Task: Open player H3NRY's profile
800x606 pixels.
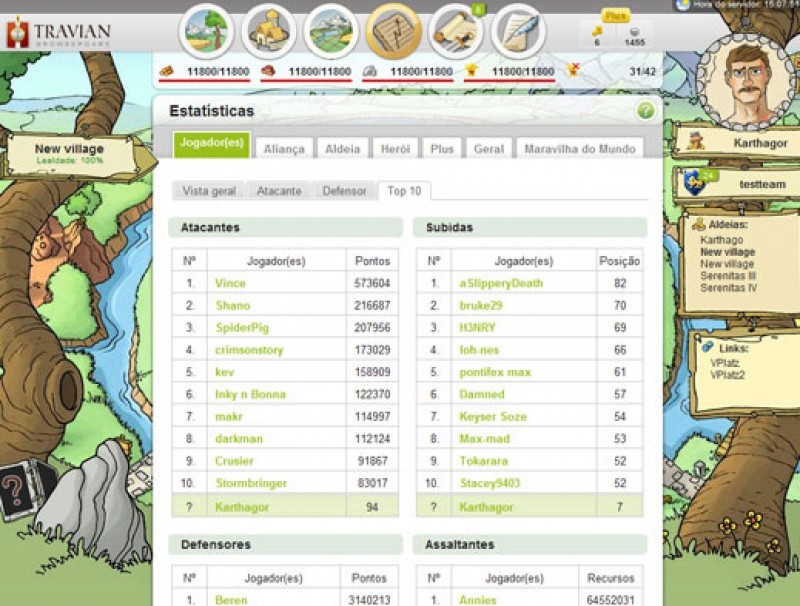Action: coord(477,327)
